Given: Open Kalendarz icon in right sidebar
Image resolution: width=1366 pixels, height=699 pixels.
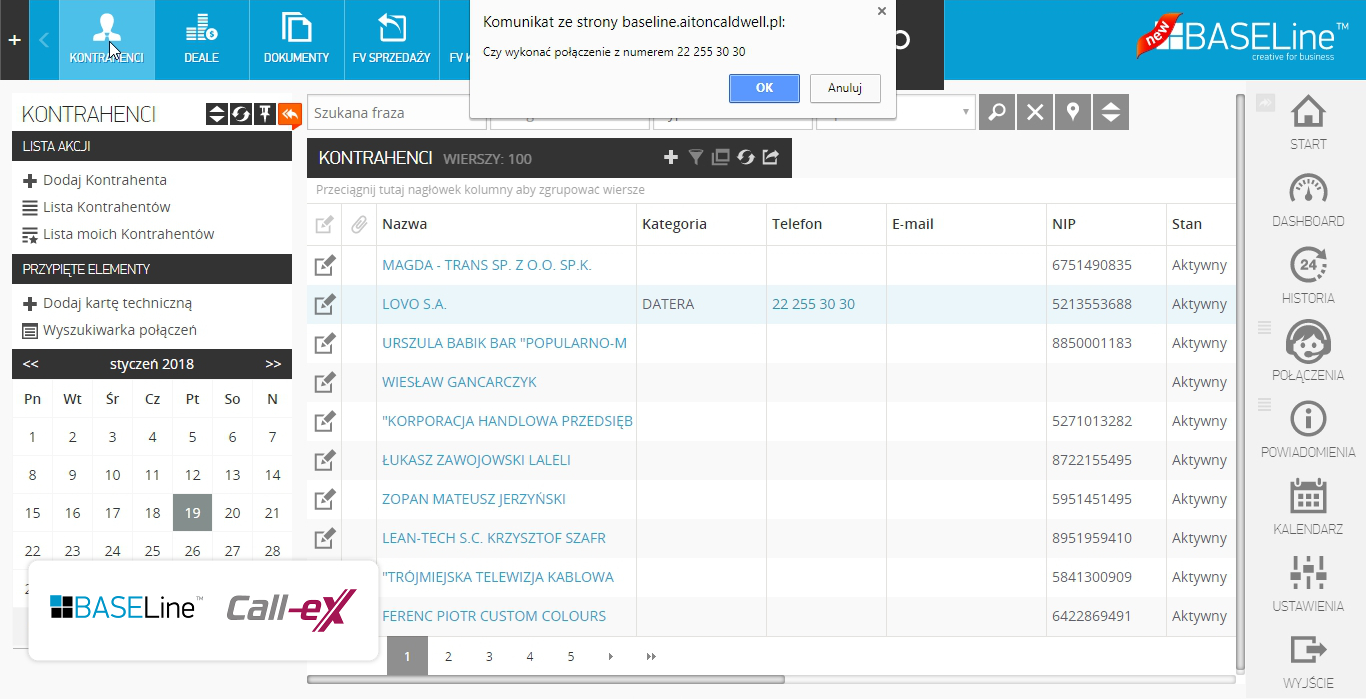Looking at the screenshot, I should coord(1307,506).
